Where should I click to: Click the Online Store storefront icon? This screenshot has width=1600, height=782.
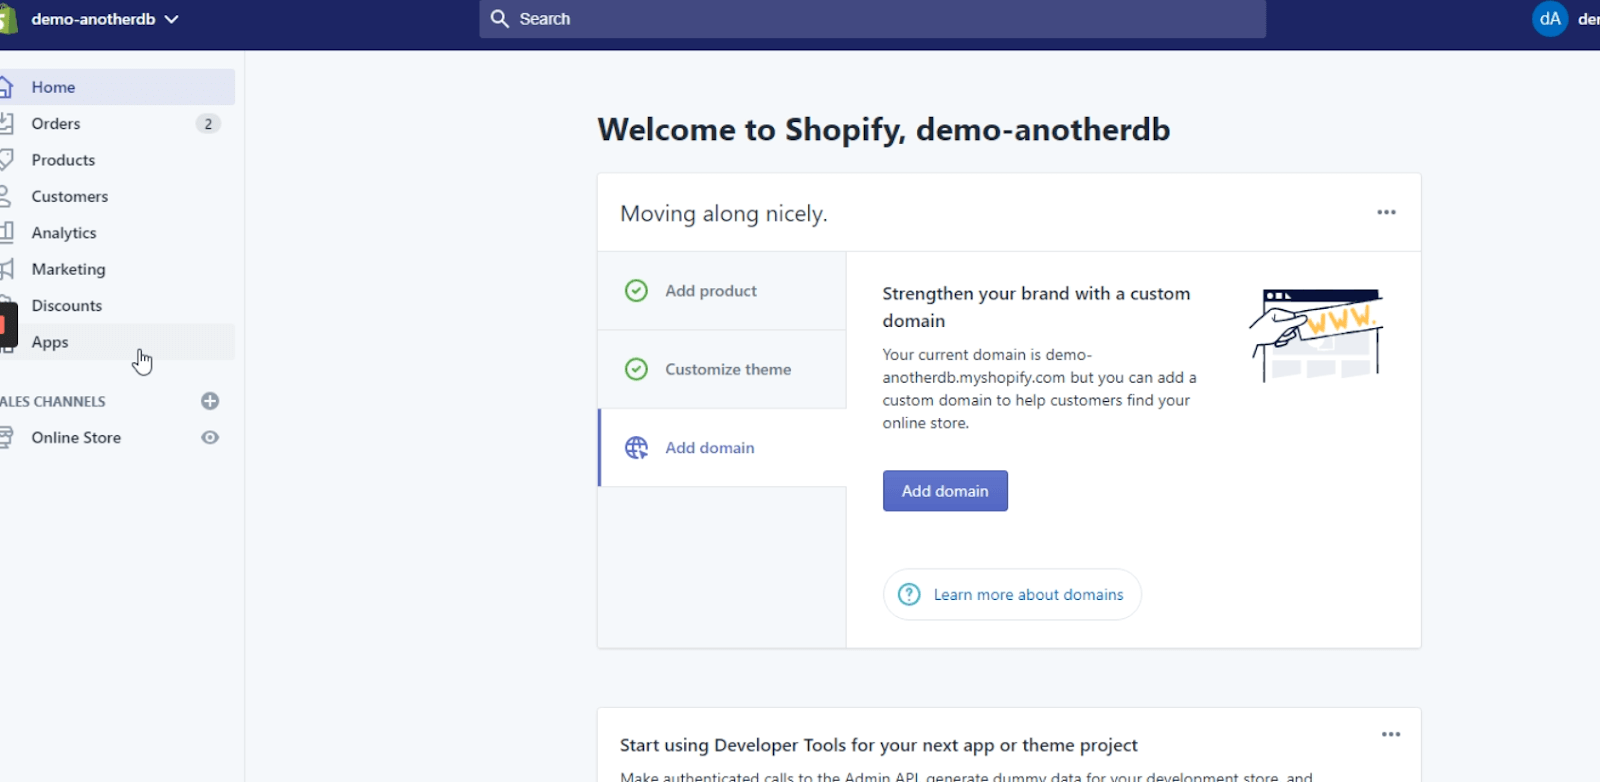click(5, 438)
